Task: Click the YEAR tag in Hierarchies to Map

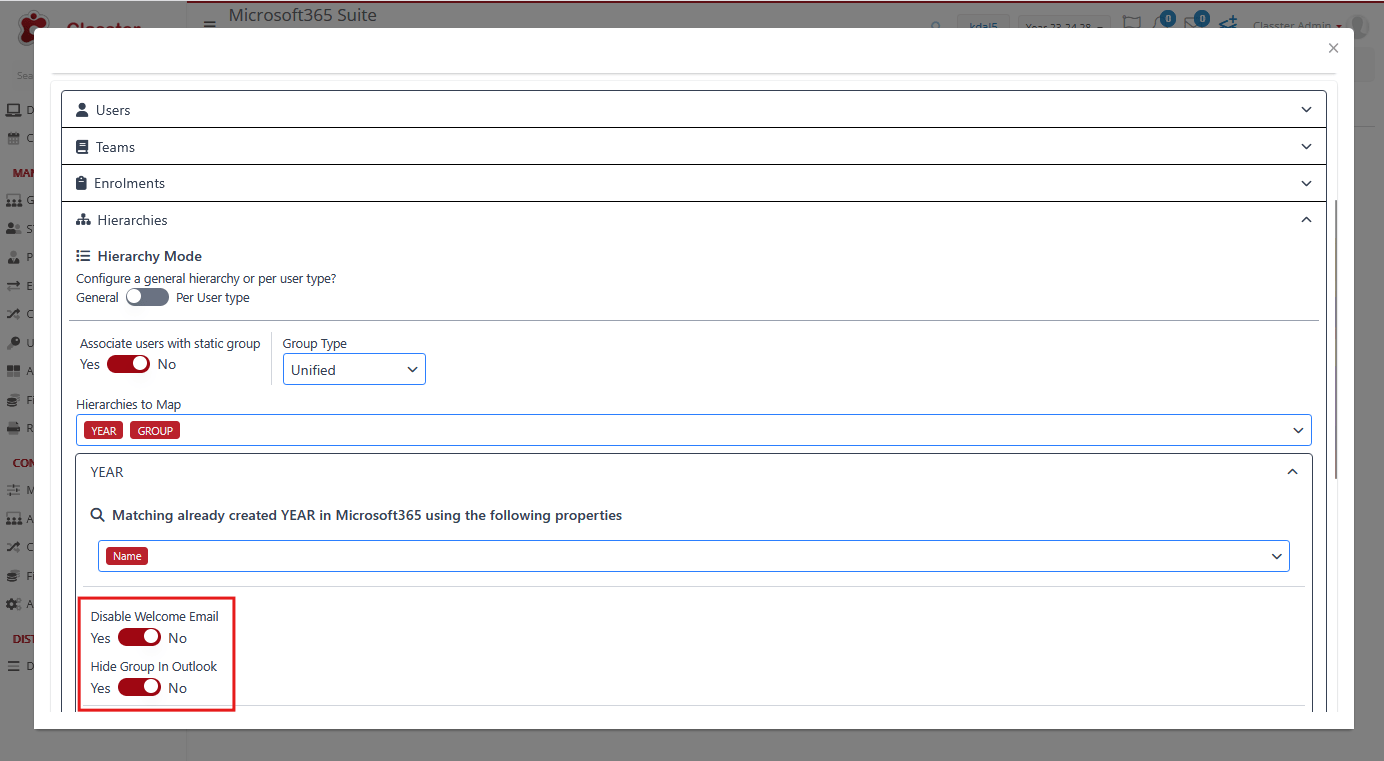Action: [x=104, y=431]
